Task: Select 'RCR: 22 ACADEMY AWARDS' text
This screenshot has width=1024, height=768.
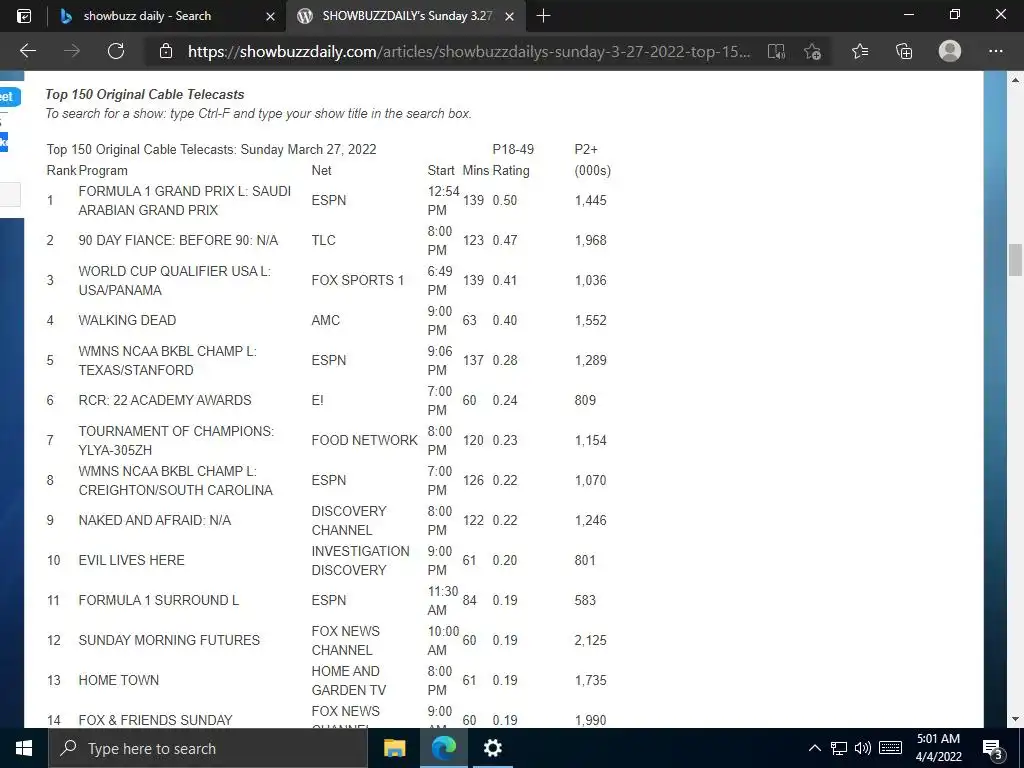Action: click(x=165, y=400)
